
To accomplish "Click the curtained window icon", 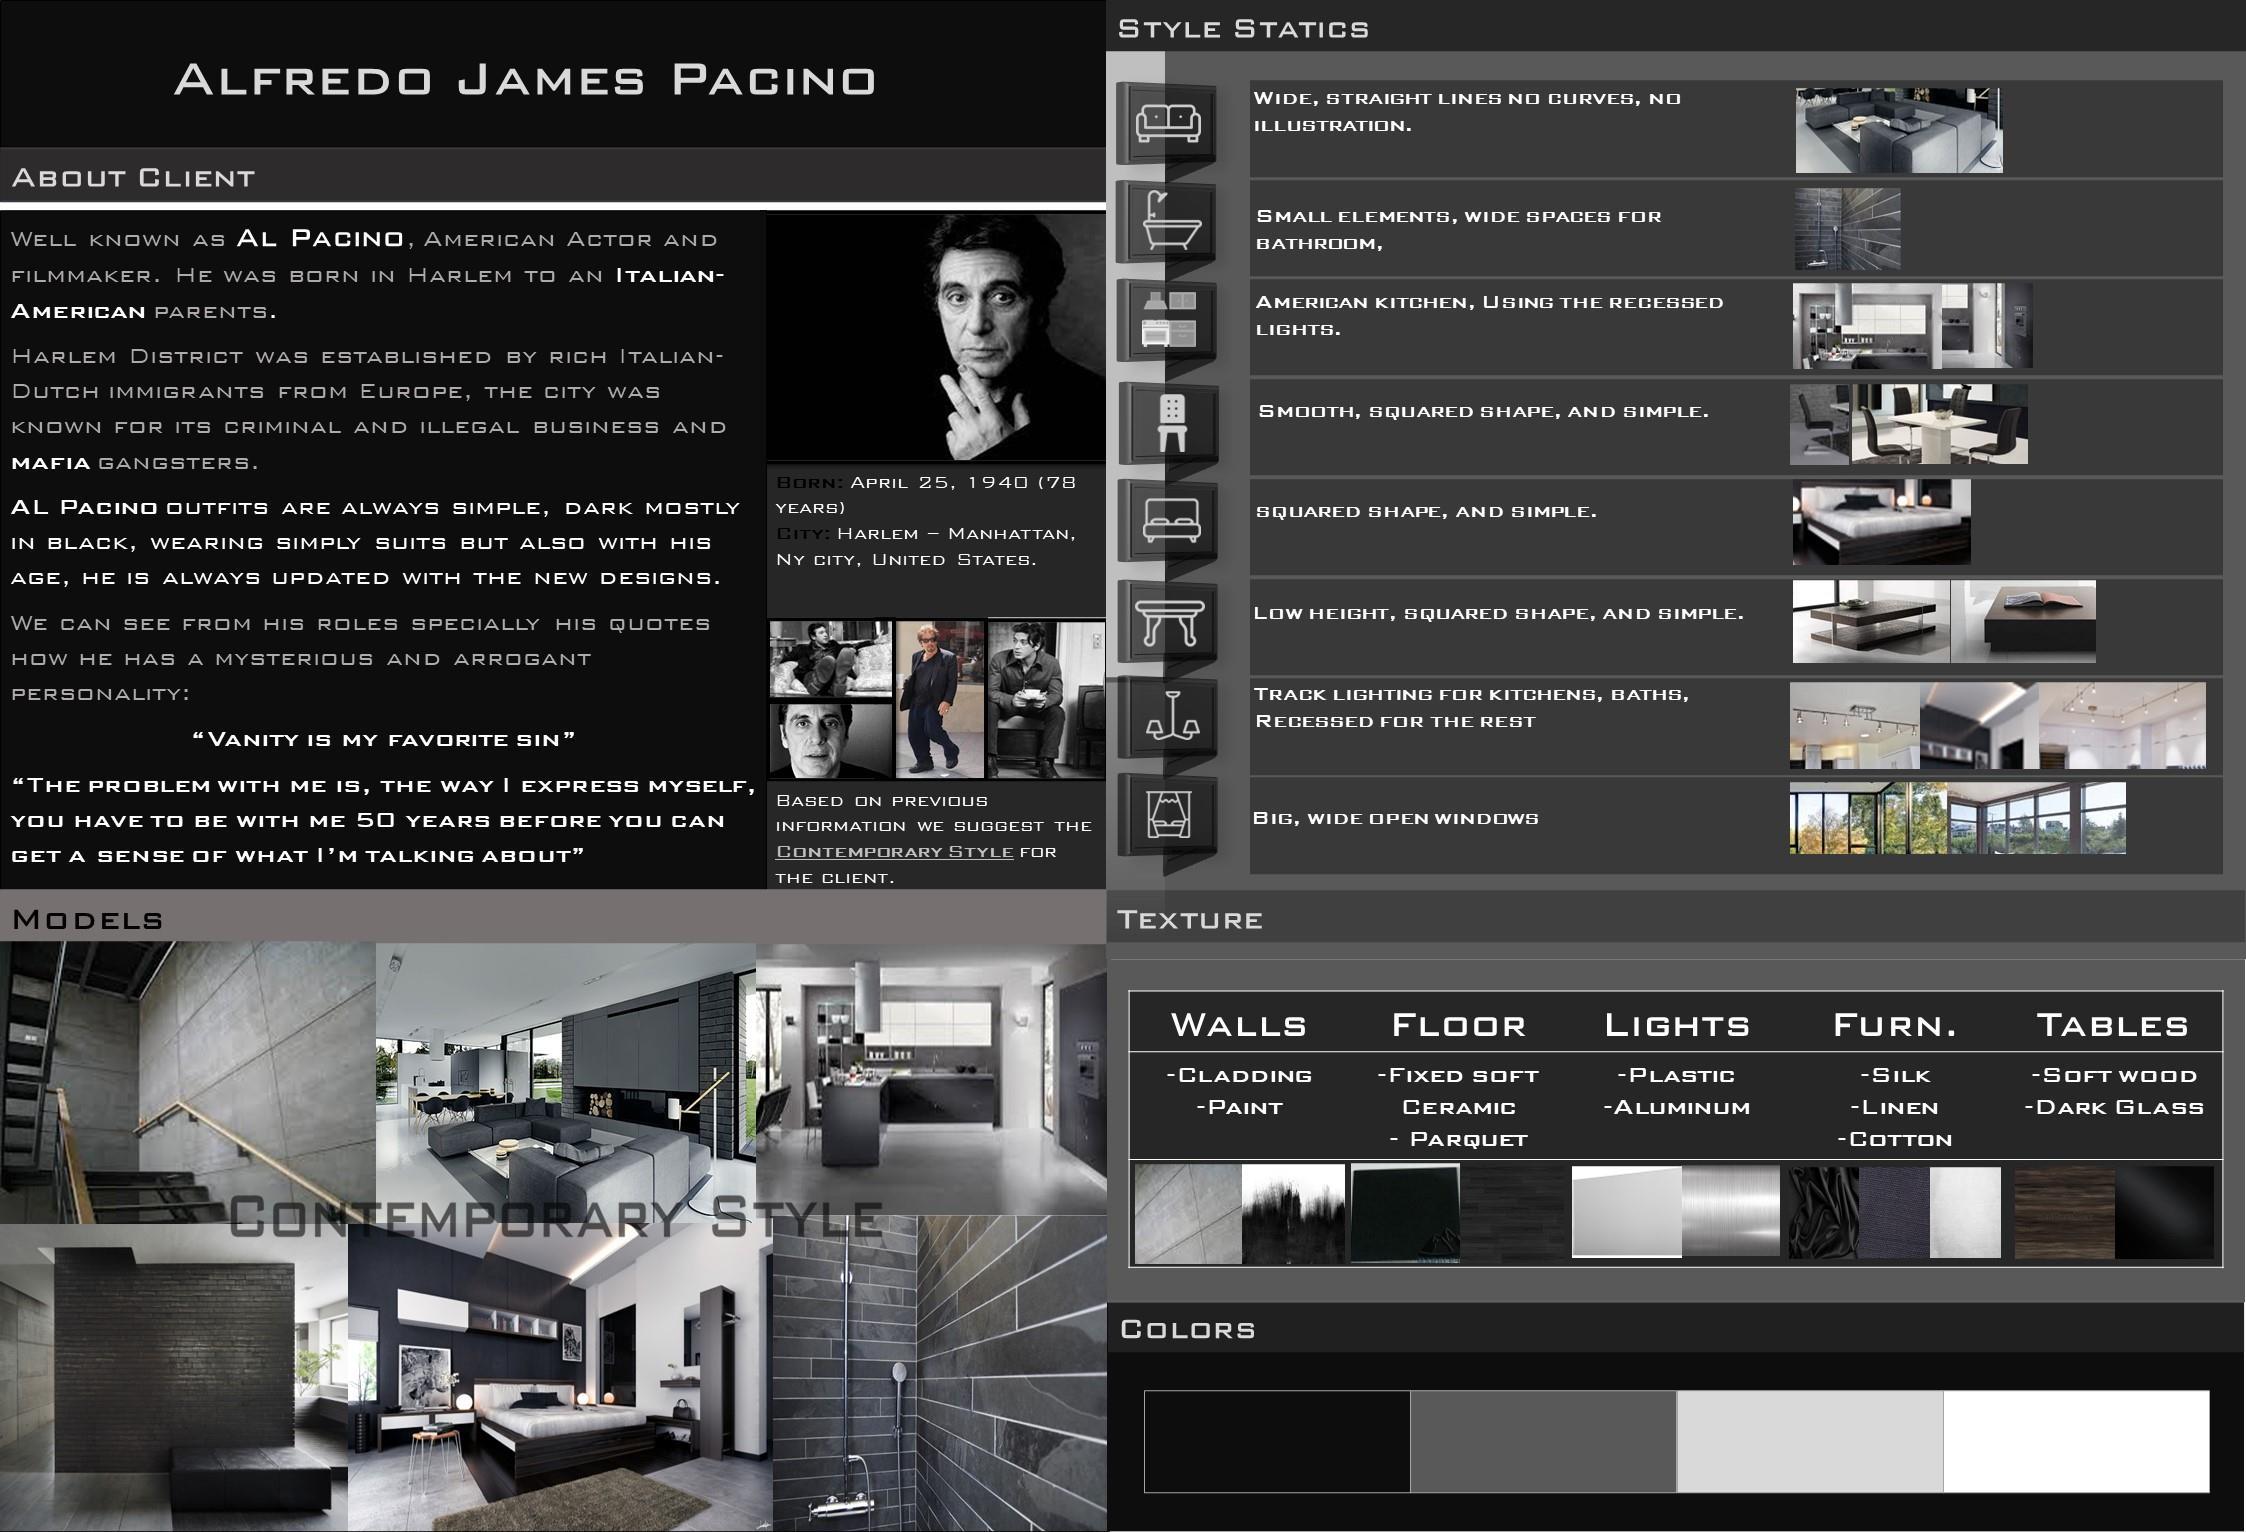I will click(x=1169, y=815).
